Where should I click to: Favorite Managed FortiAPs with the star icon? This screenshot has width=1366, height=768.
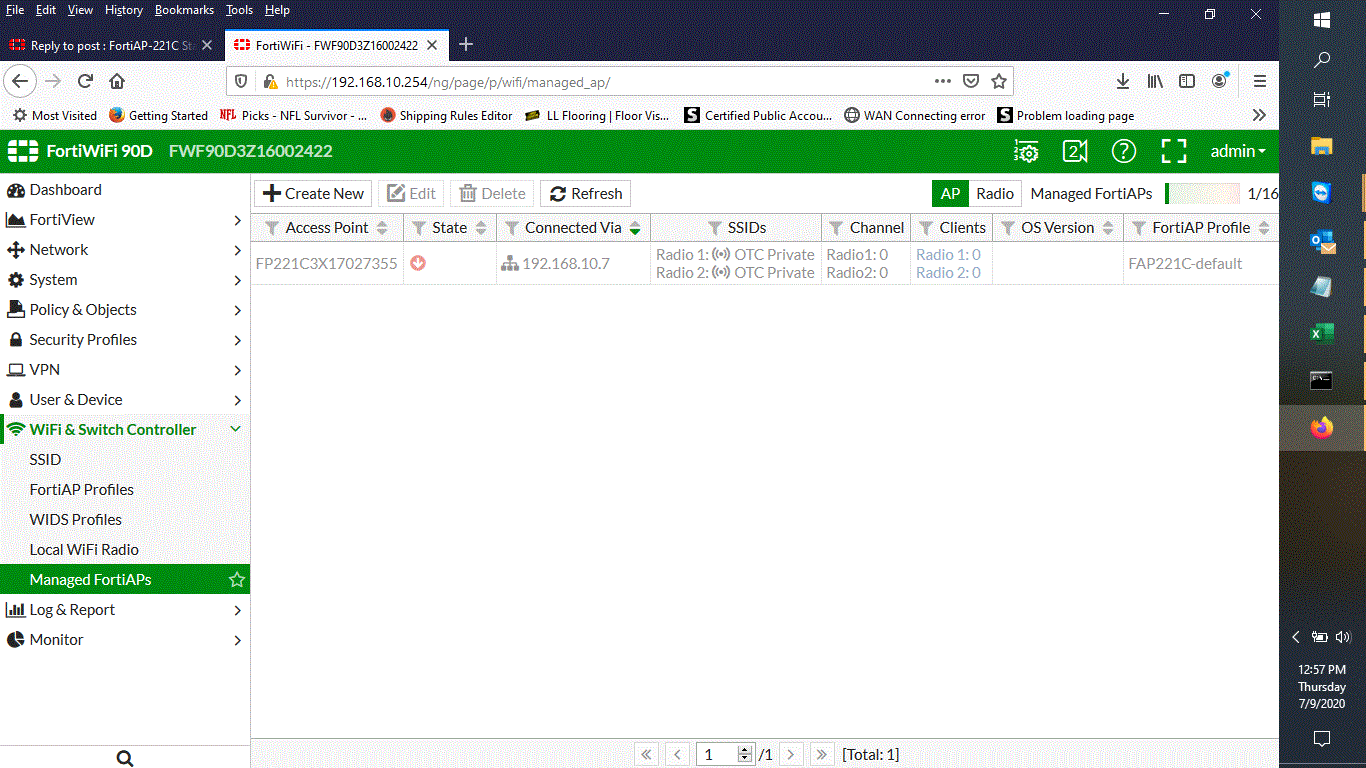pos(237,580)
